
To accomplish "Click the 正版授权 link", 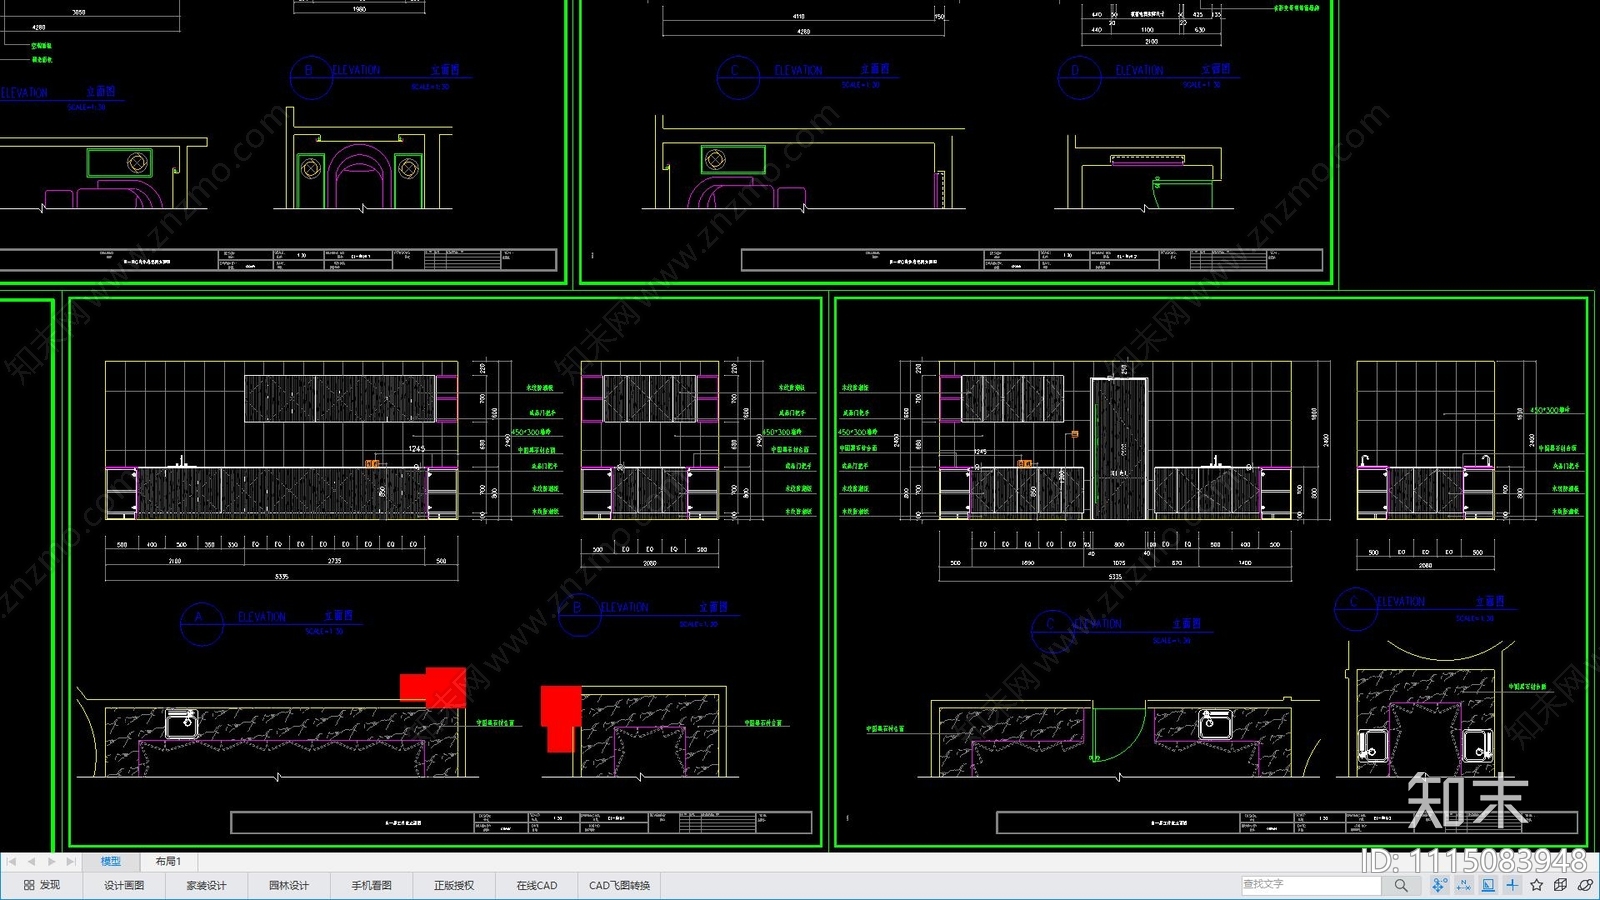I will (x=454, y=885).
